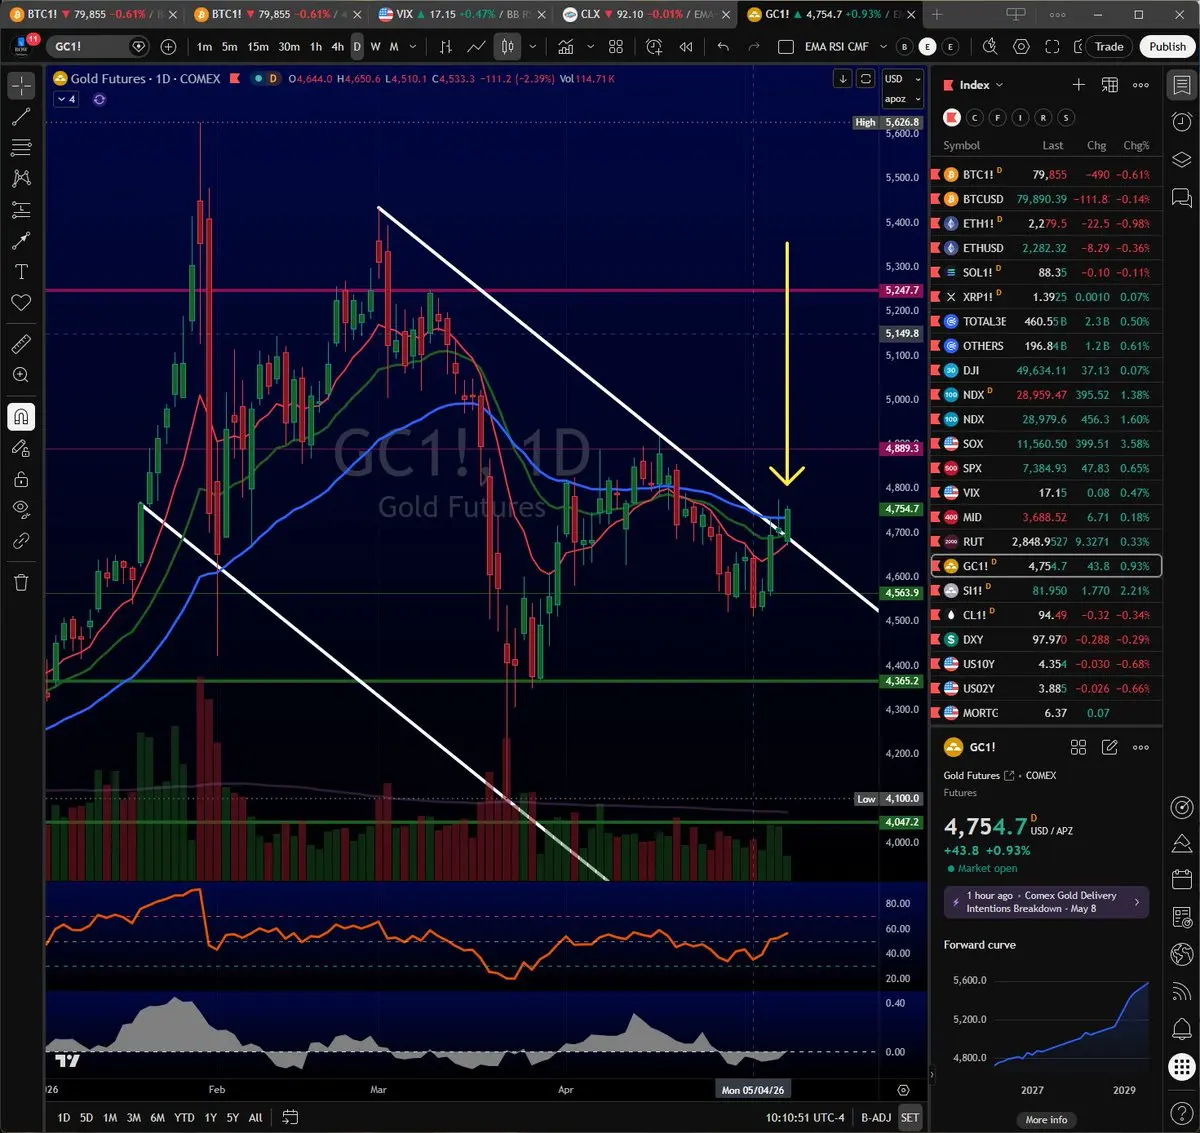1200x1133 pixels.
Task: Open the Alerts panel in right sidebar
Action: [1181, 121]
